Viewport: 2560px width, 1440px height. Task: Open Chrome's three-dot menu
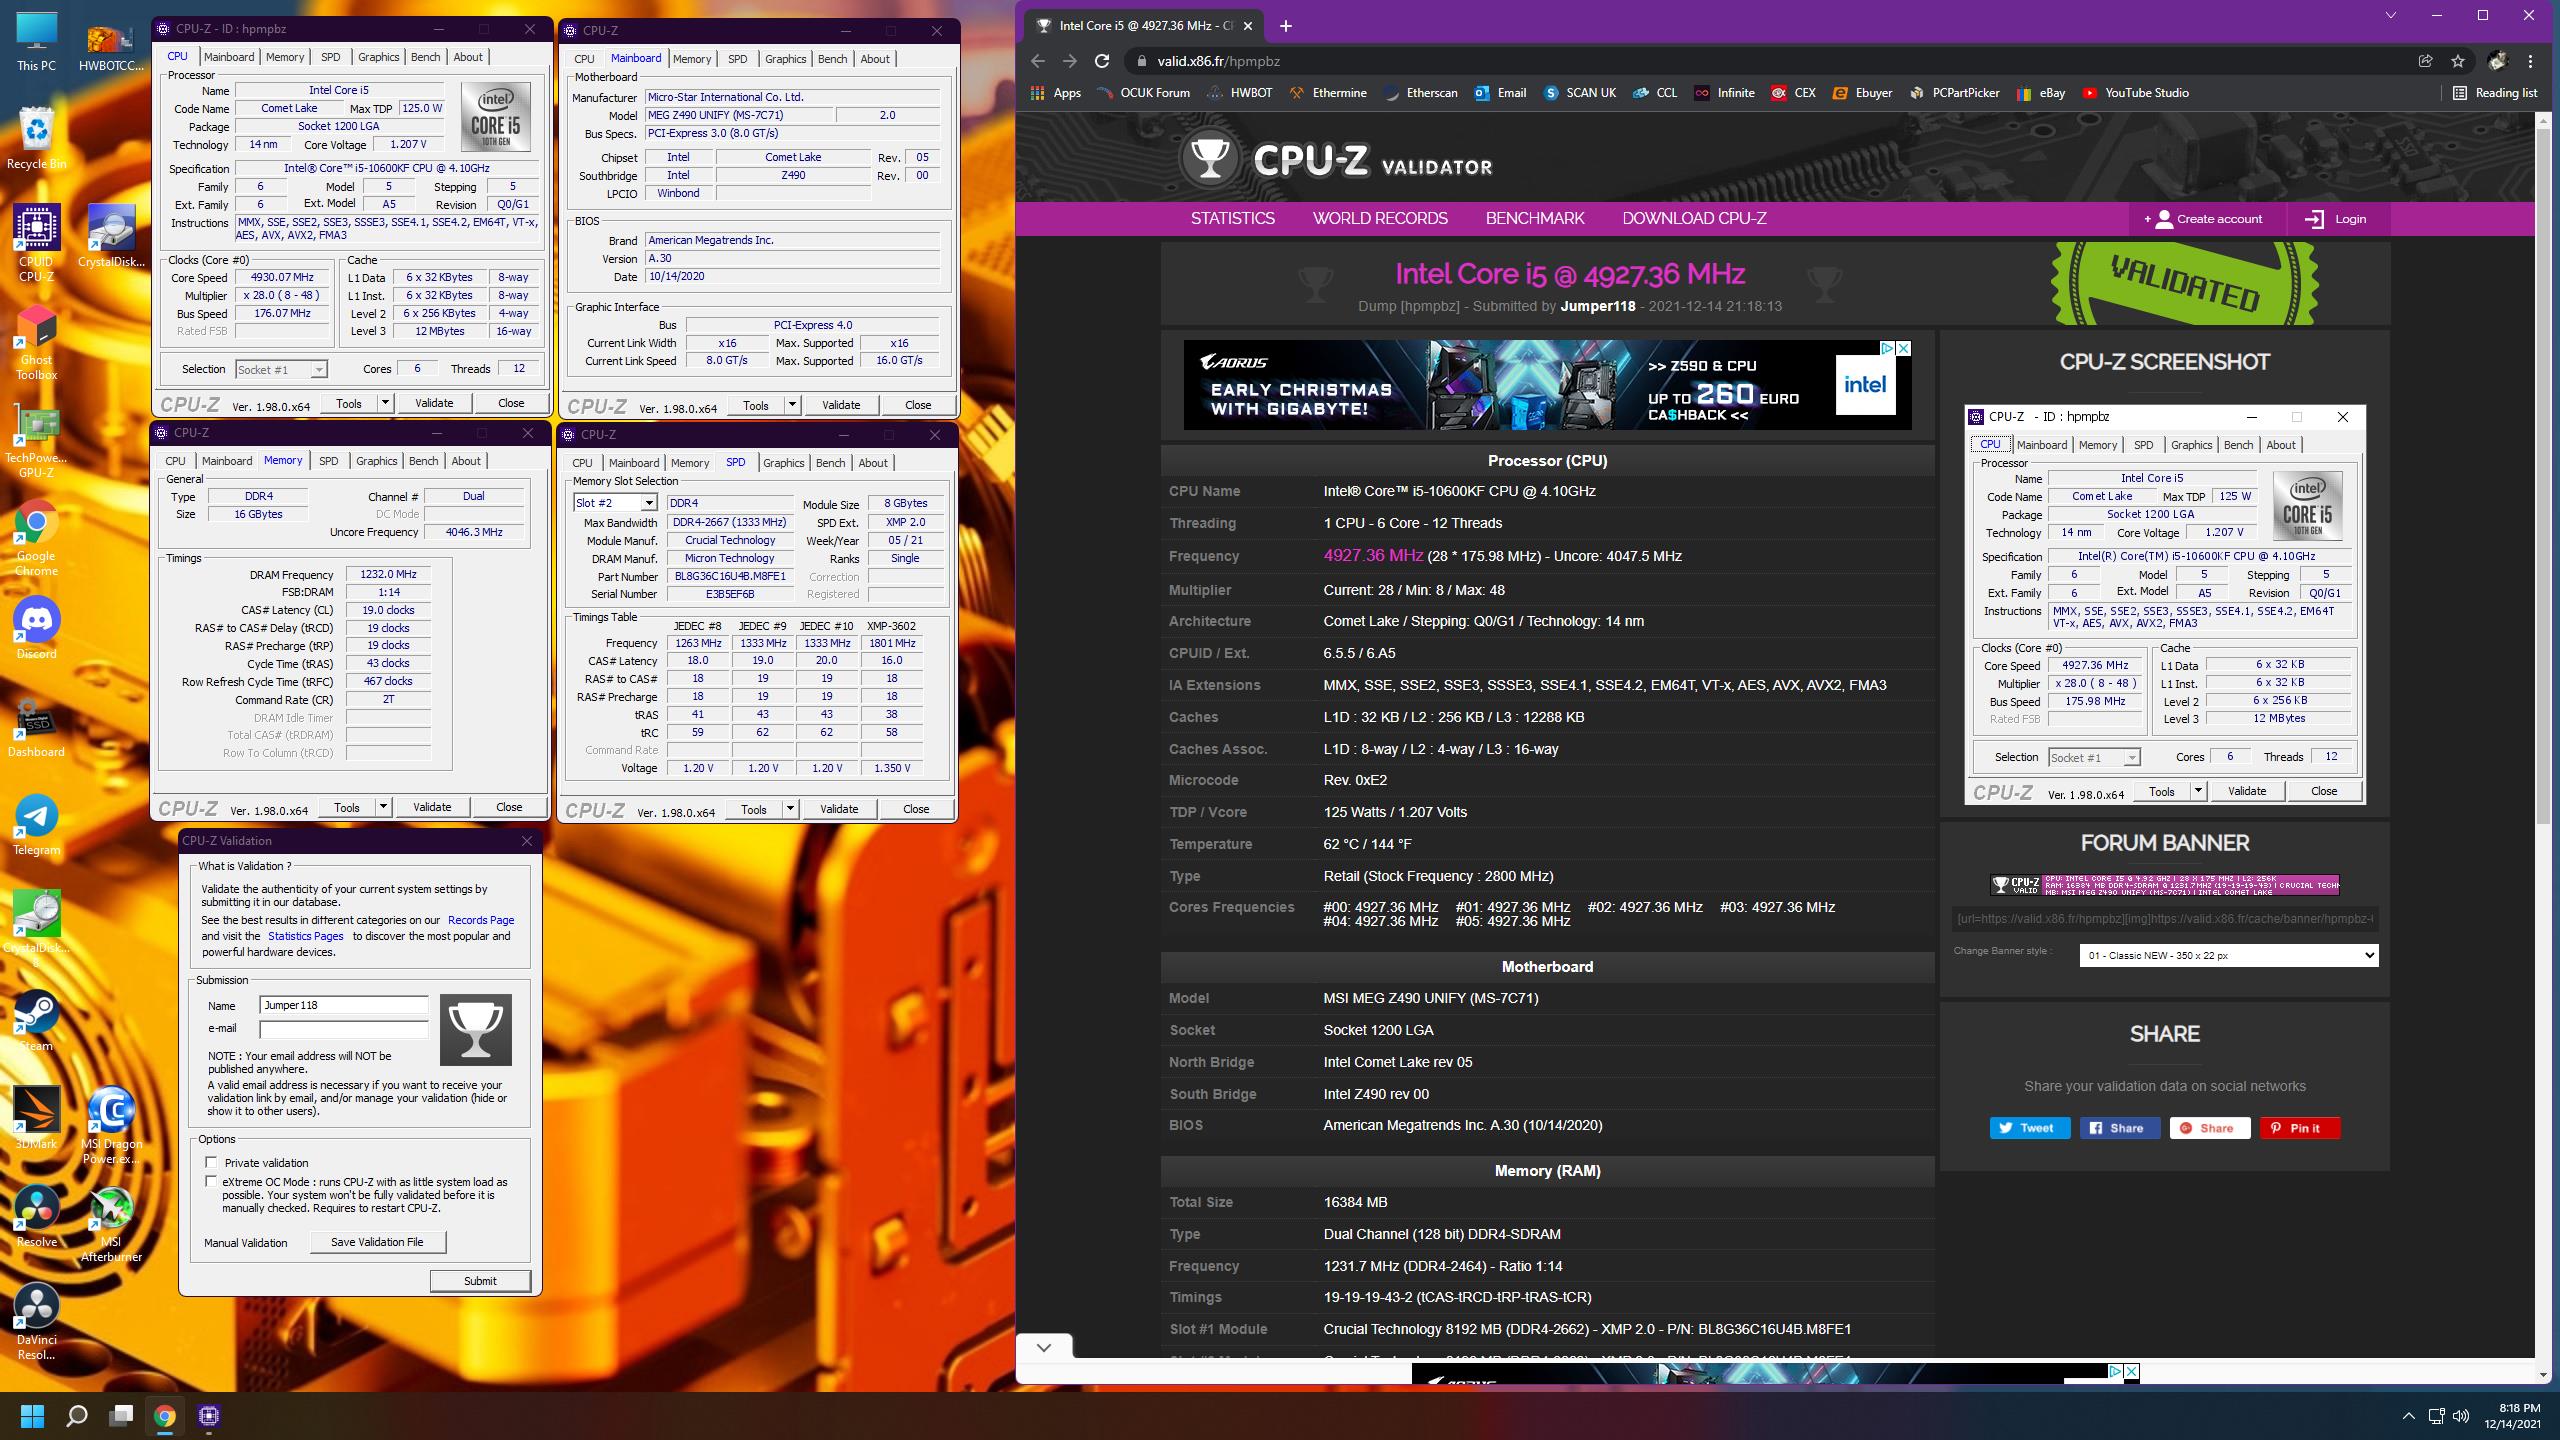2530,61
